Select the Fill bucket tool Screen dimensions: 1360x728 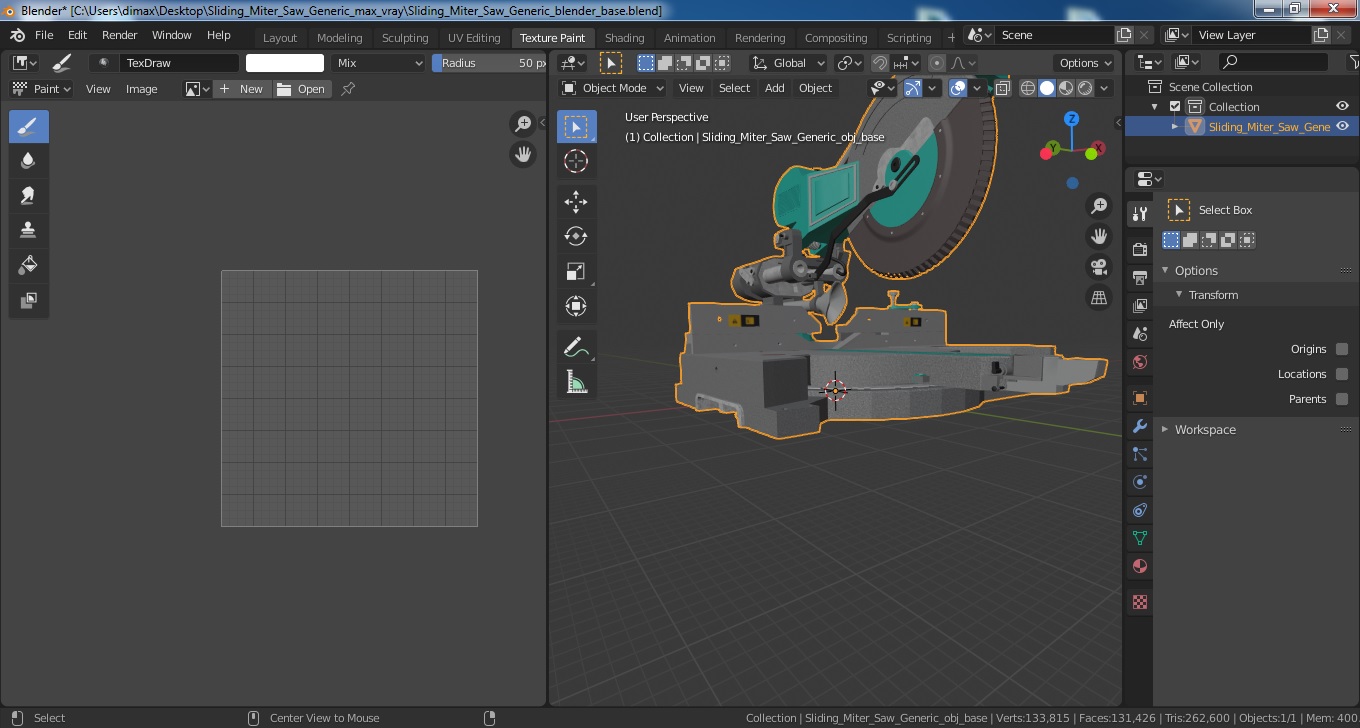pyautogui.click(x=29, y=266)
